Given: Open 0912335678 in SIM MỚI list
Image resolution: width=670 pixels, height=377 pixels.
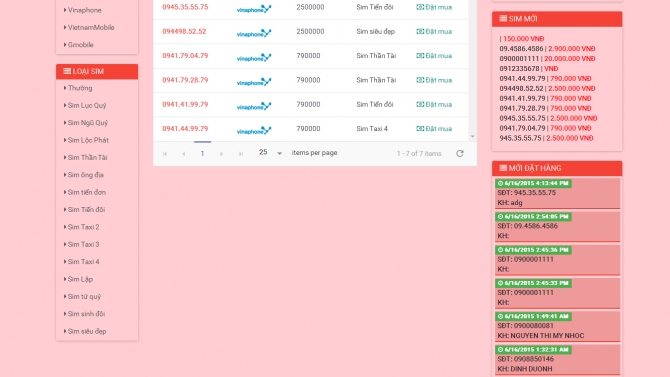Looking at the screenshot, I should [x=519, y=68].
